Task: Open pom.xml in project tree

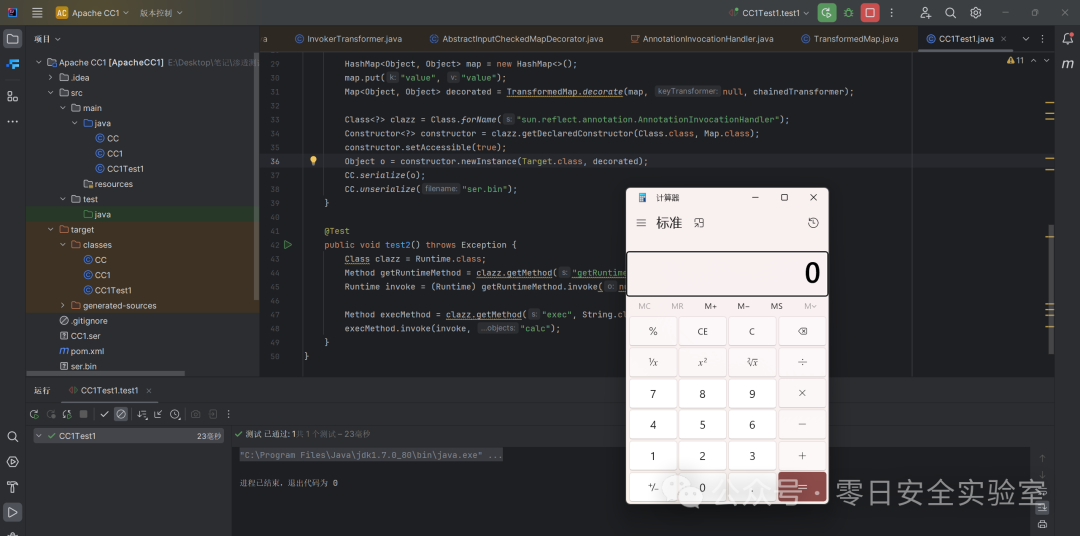Action: pos(81,351)
